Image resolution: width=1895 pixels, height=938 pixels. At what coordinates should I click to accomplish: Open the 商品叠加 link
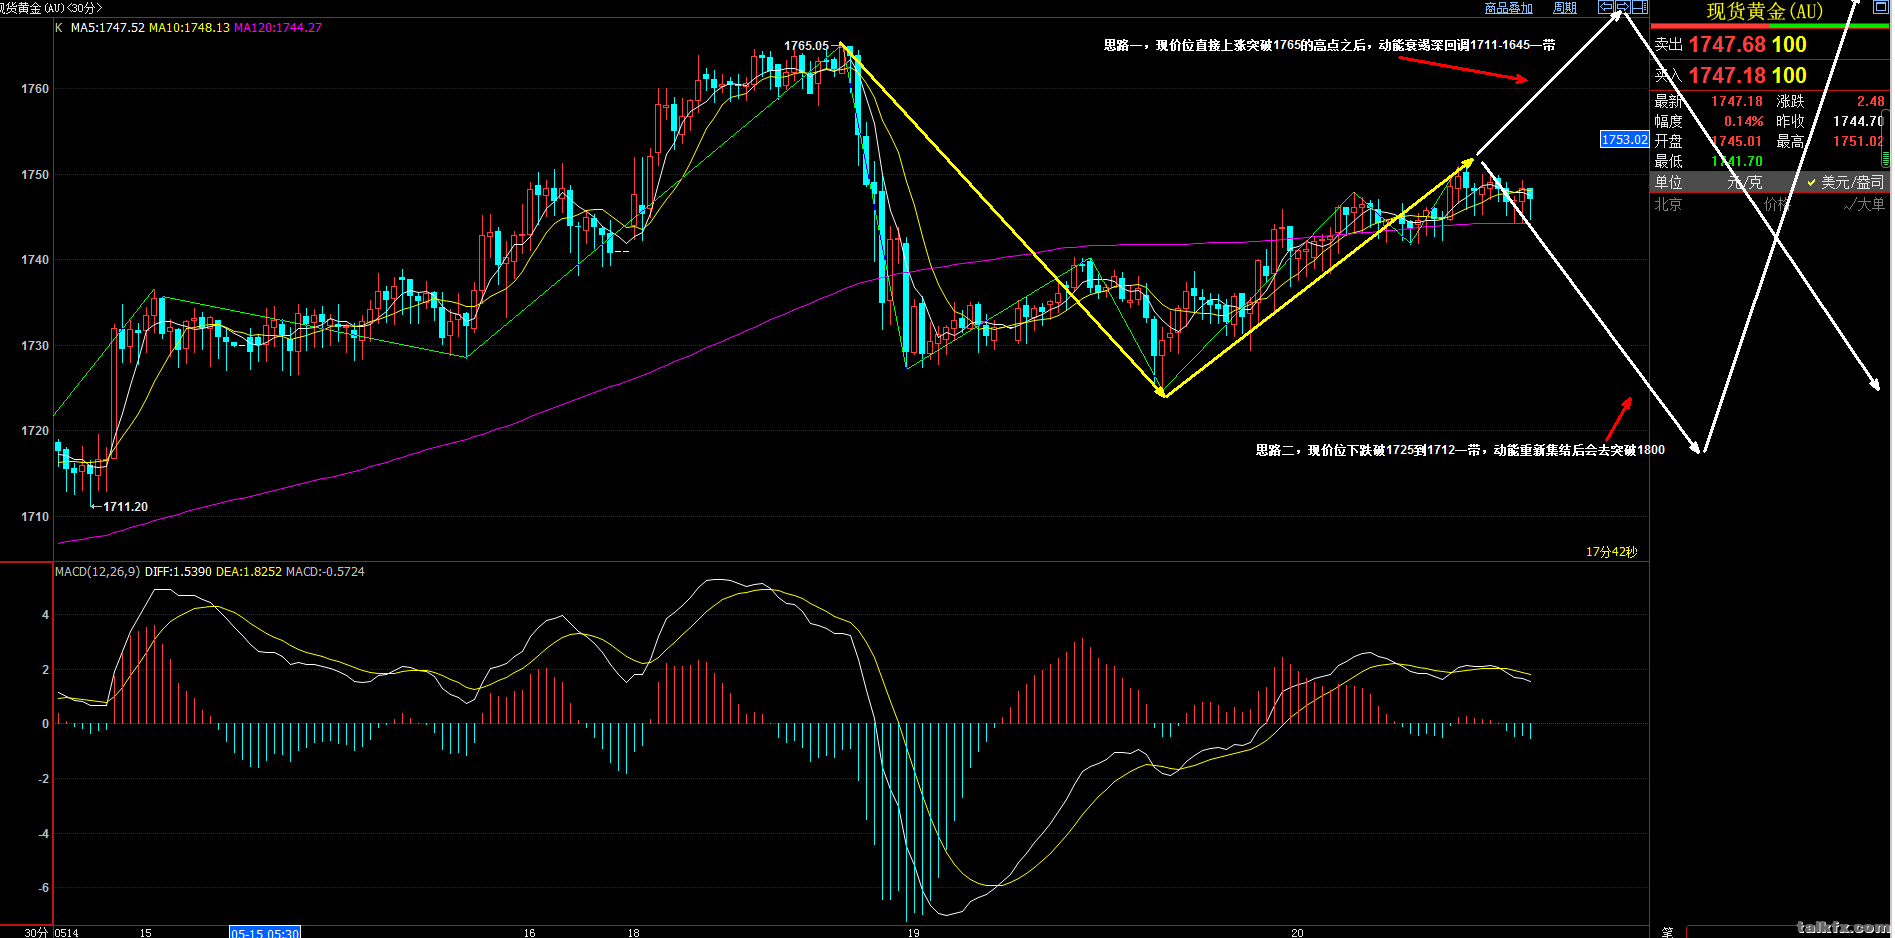point(1509,8)
